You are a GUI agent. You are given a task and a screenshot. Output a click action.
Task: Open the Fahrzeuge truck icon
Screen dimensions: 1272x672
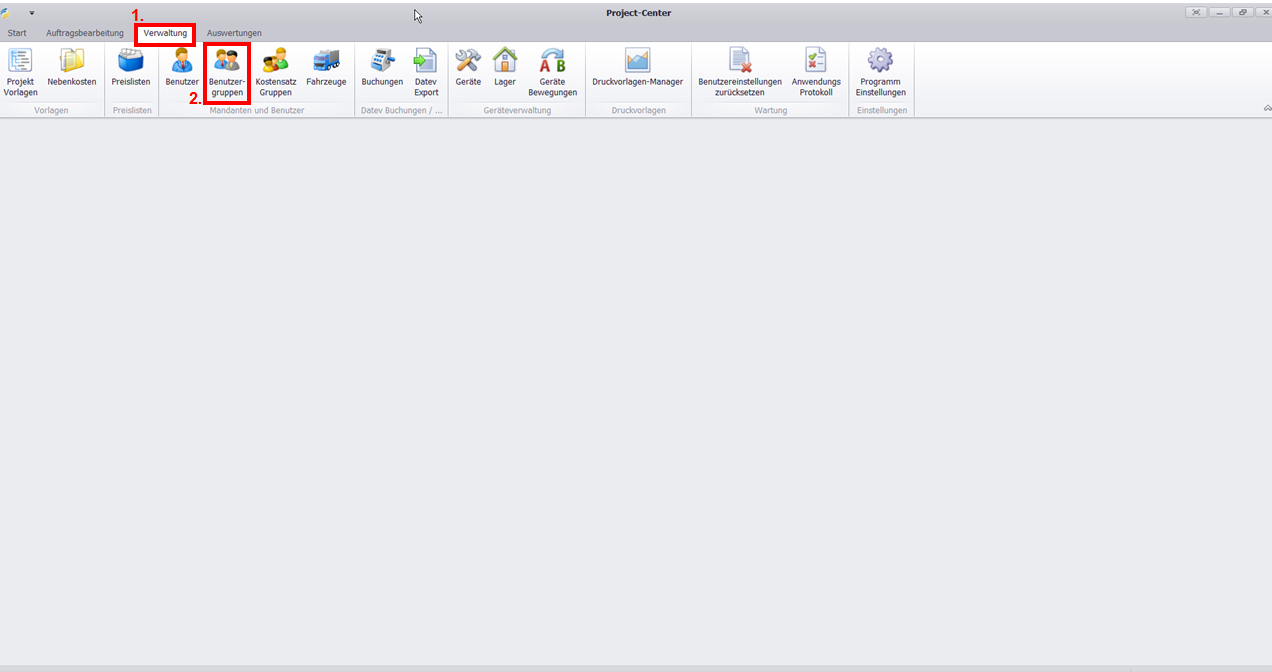(326, 70)
